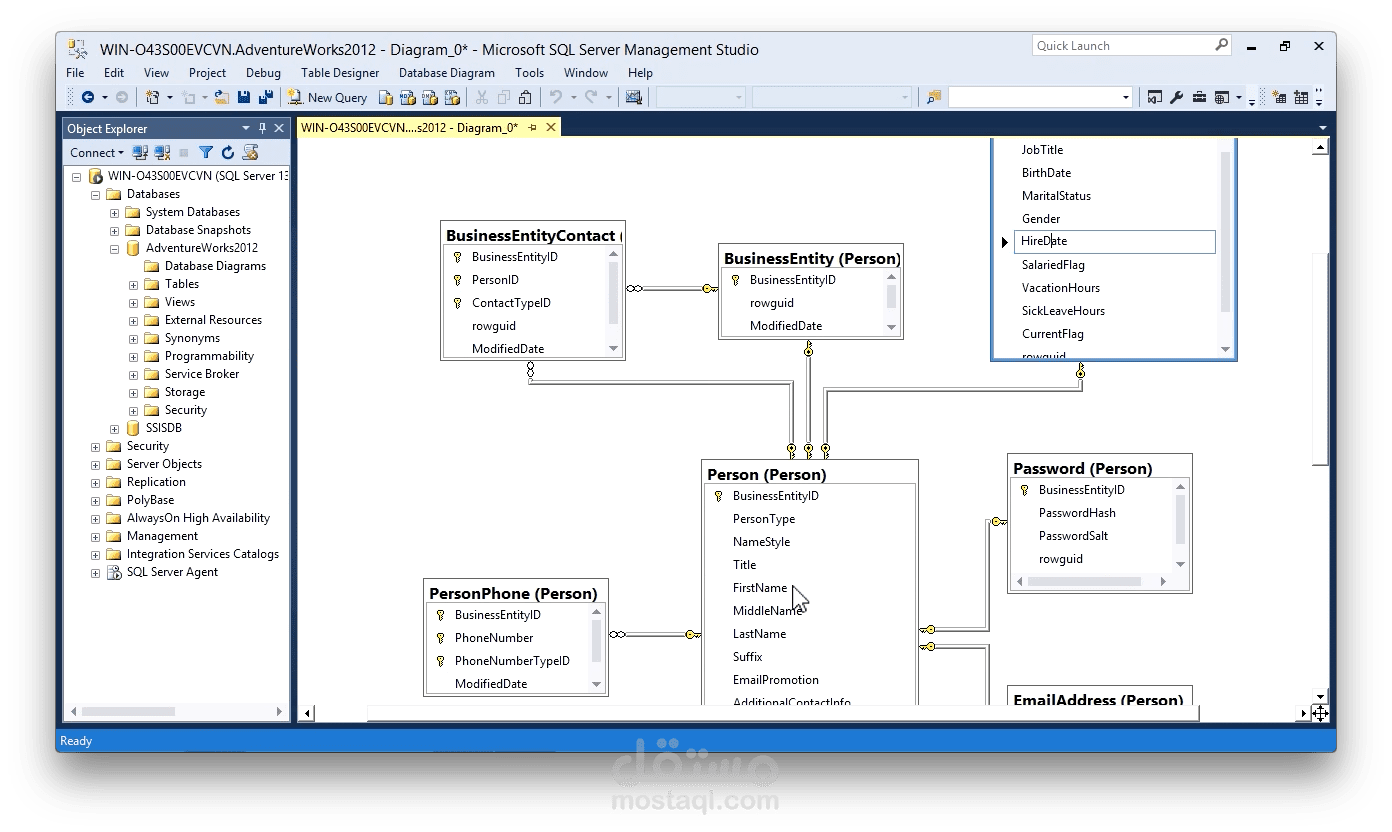
Task: Click the Analysis Services MDX Query icon
Action: [x=407, y=97]
